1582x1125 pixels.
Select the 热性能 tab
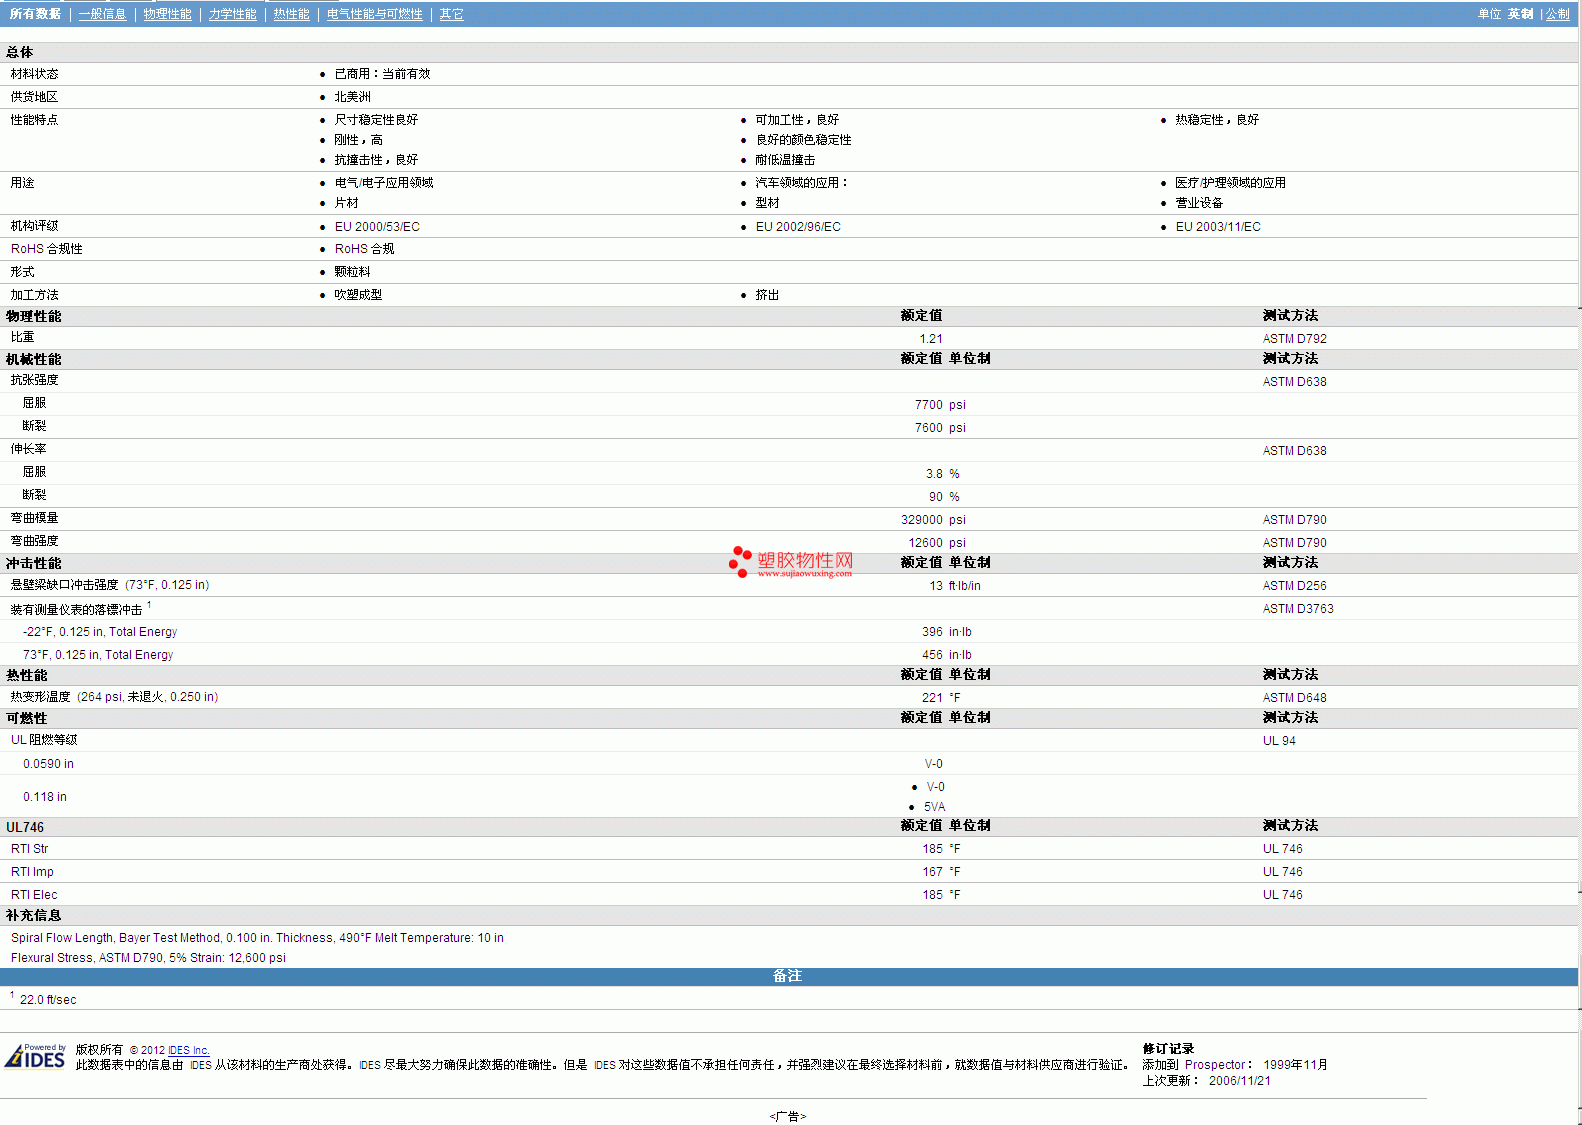tap(291, 14)
